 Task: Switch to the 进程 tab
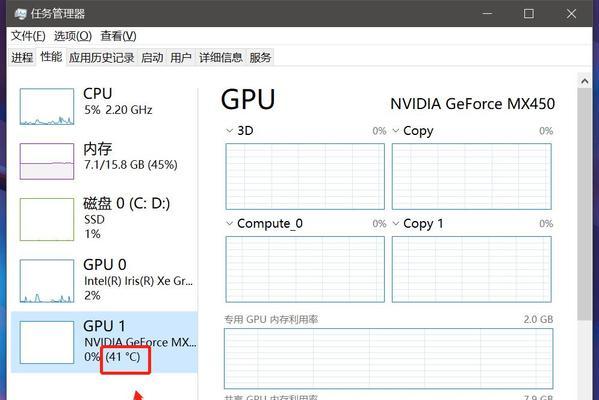[22, 58]
